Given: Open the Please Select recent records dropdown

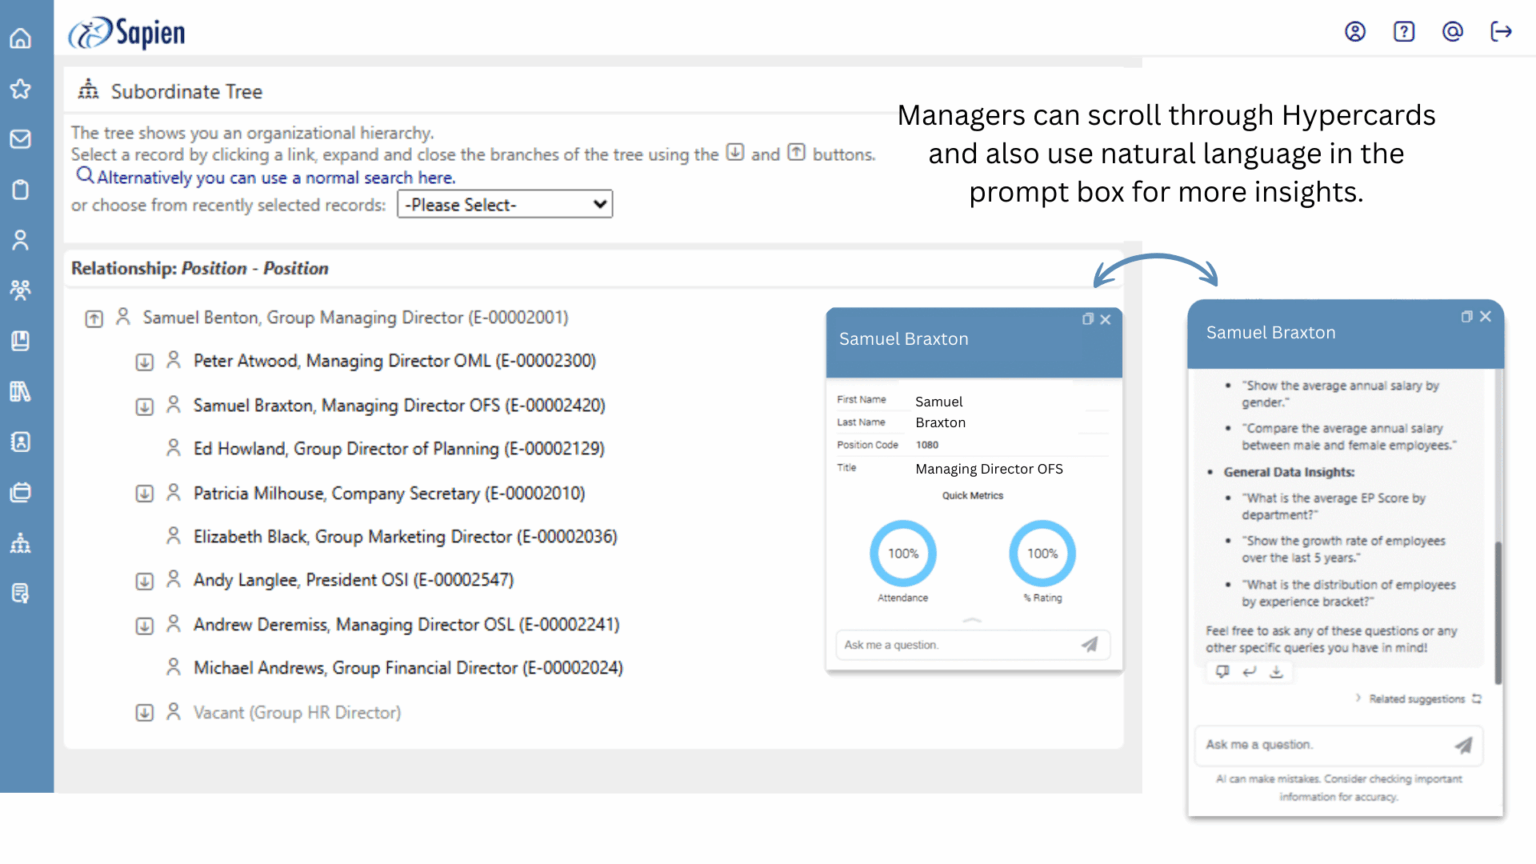Looking at the screenshot, I should [x=504, y=204].
